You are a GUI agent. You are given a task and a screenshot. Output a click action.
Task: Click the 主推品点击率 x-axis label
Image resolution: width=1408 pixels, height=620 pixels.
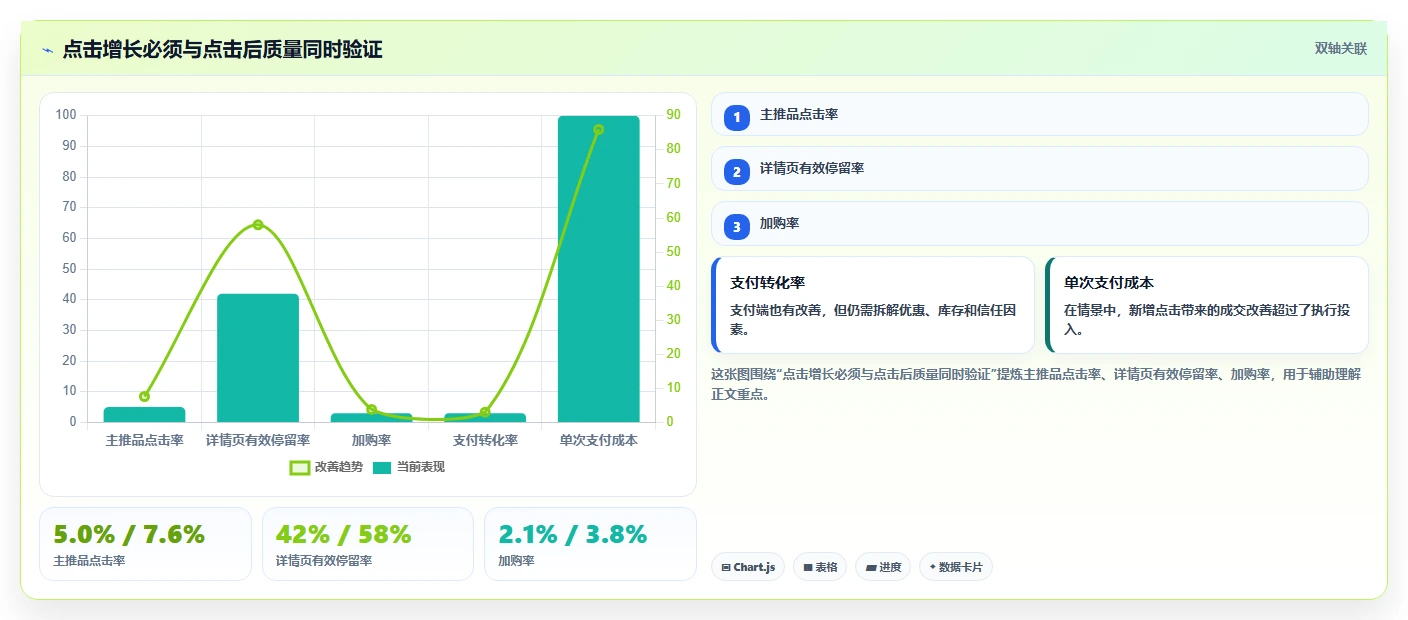144,440
